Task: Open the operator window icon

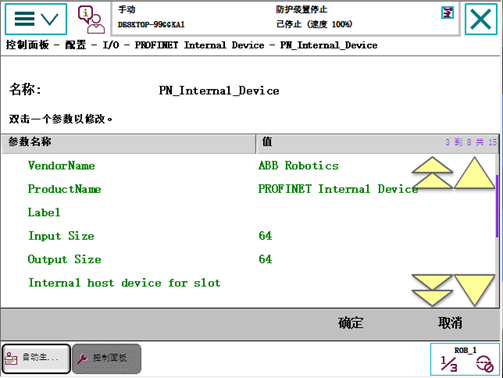Action: (91, 19)
